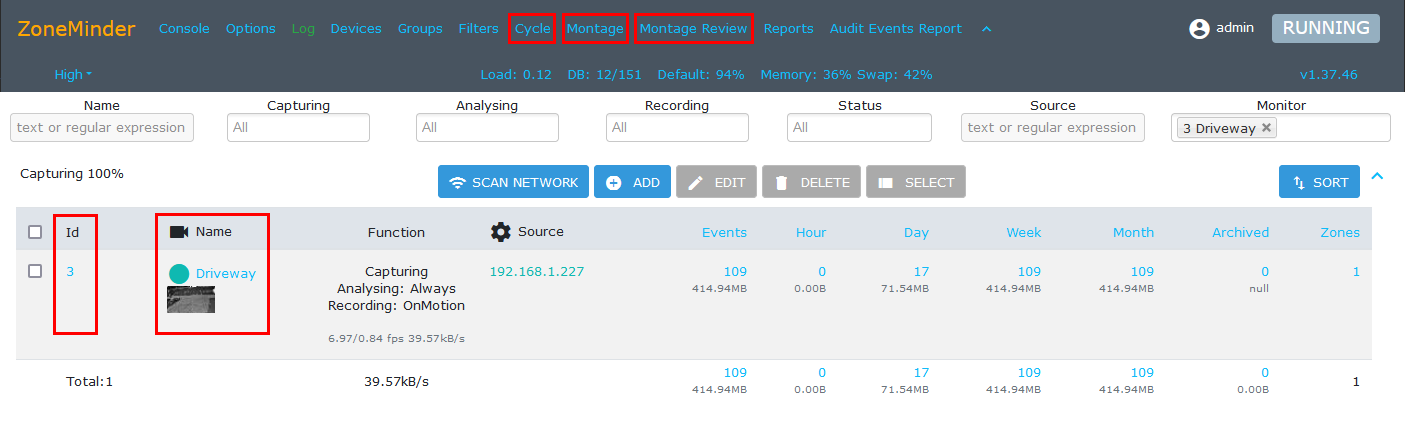Viewport: 1405px width, 423px height.
Task: Click the Week column header
Action: pyautogui.click(x=1024, y=232)
